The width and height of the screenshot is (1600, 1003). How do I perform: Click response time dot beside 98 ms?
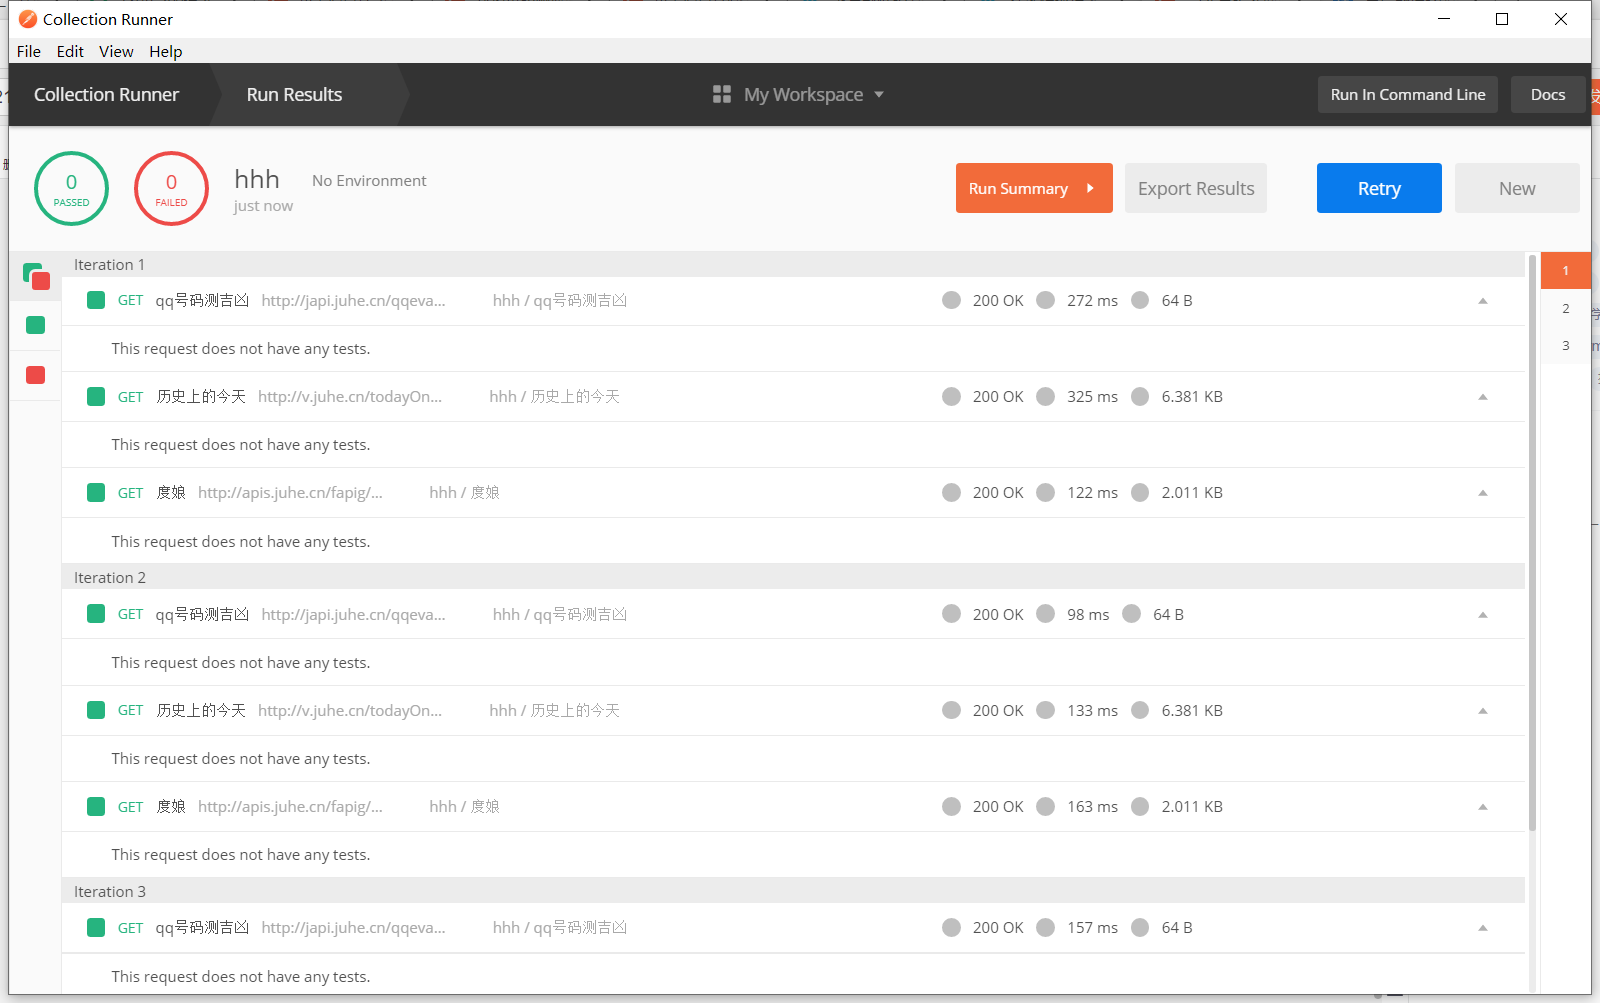point(1046,614)
